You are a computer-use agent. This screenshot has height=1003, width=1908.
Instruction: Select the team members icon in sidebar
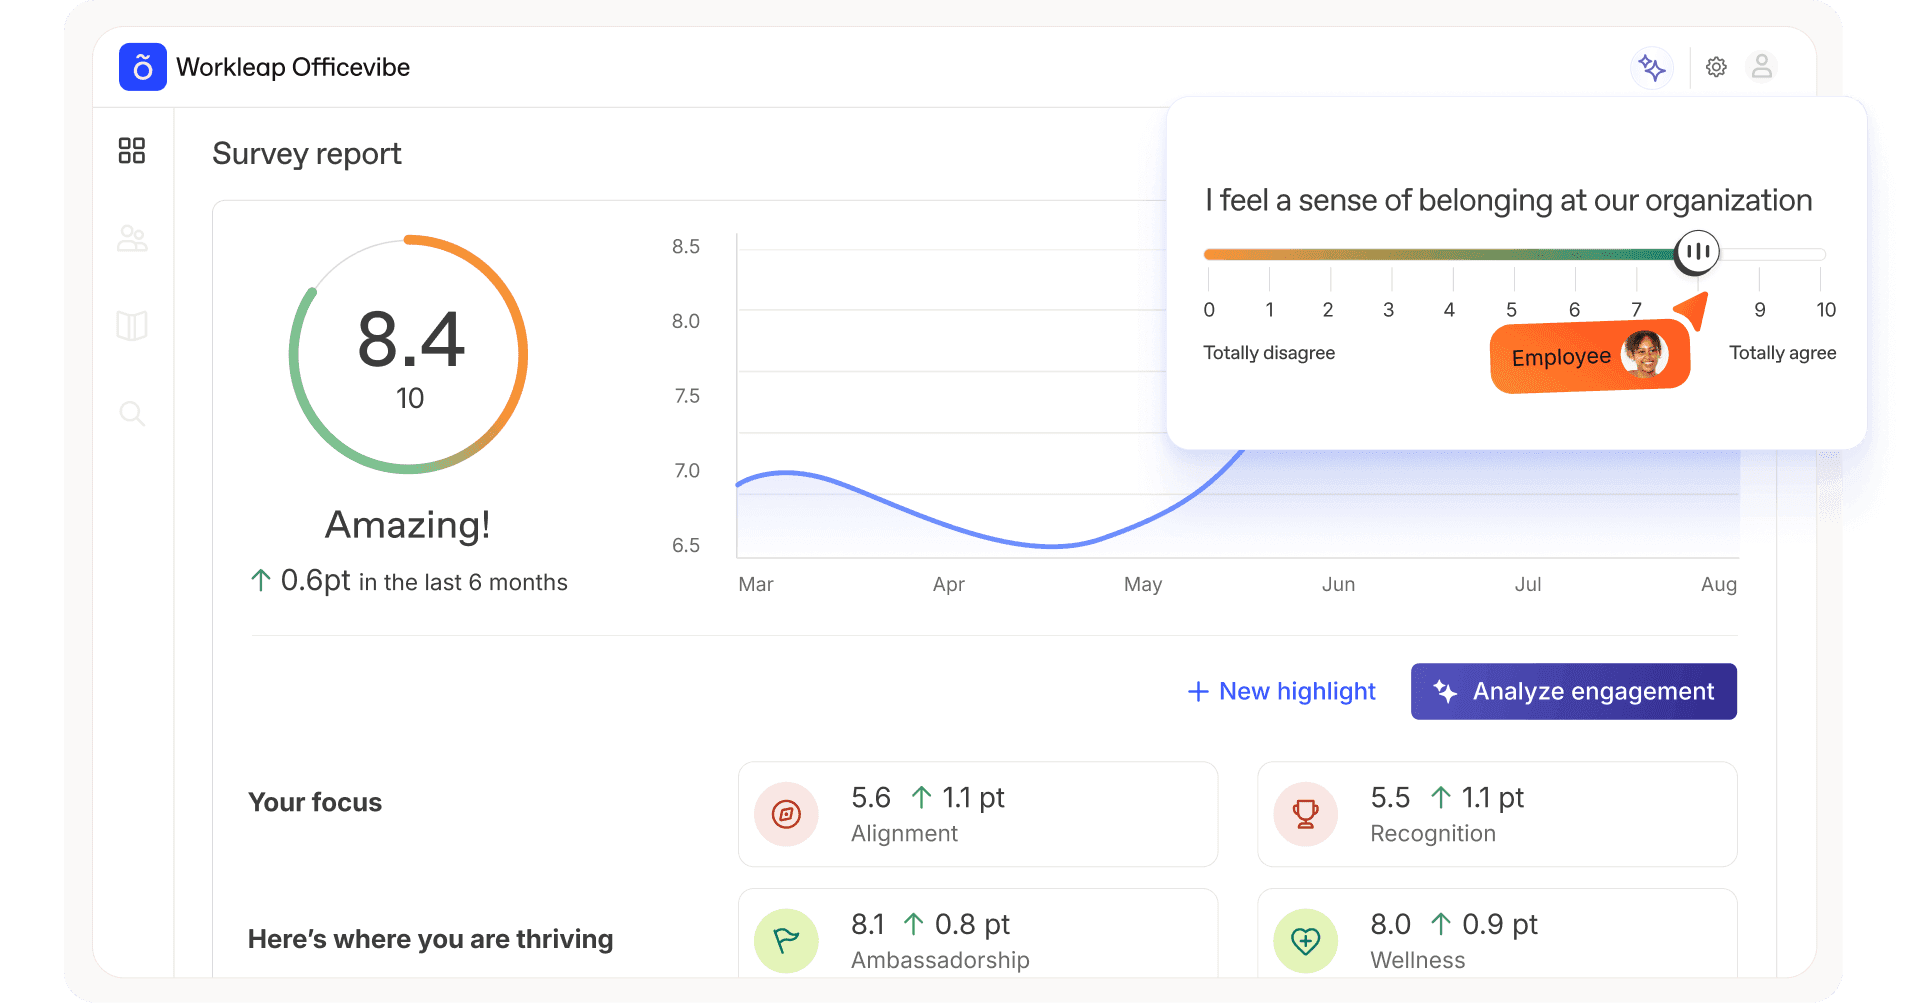click(x=132, y=238)
